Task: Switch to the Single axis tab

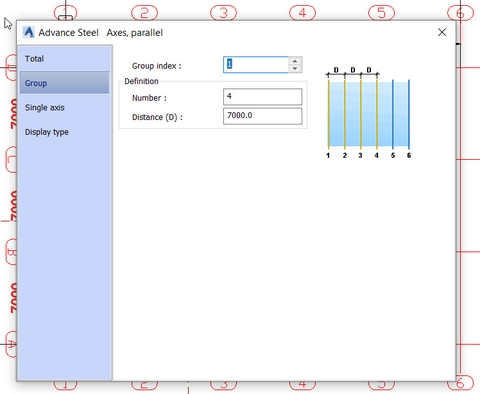Action: coord(65,107)
